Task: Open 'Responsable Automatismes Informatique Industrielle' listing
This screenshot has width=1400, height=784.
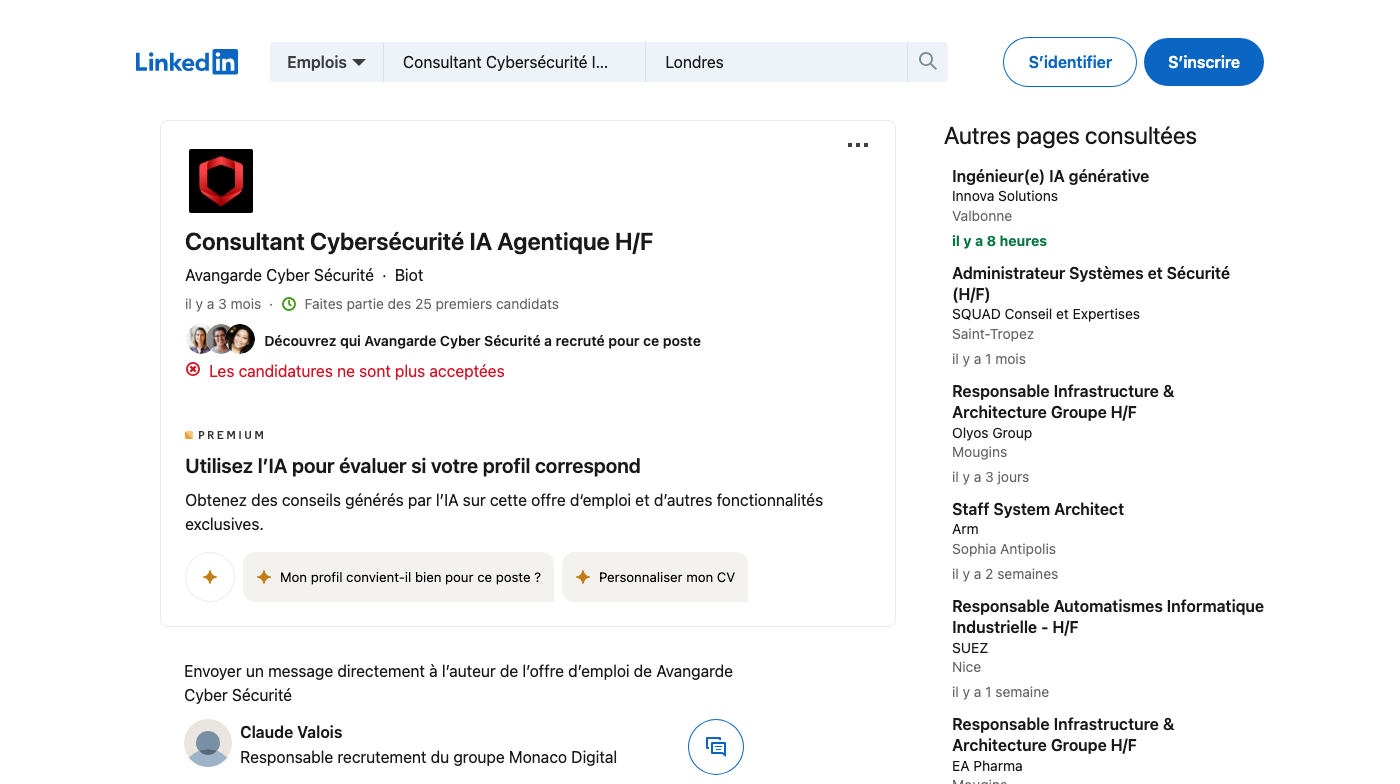Action: [1108, 616]
